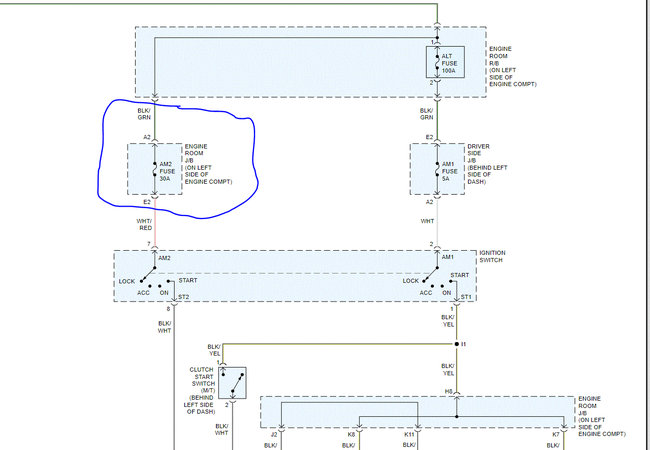Image resolution: width=650 pixels, height=450 pixels.
Task: Select the ST1 terminal label
Action: click(x=466, y=297)
